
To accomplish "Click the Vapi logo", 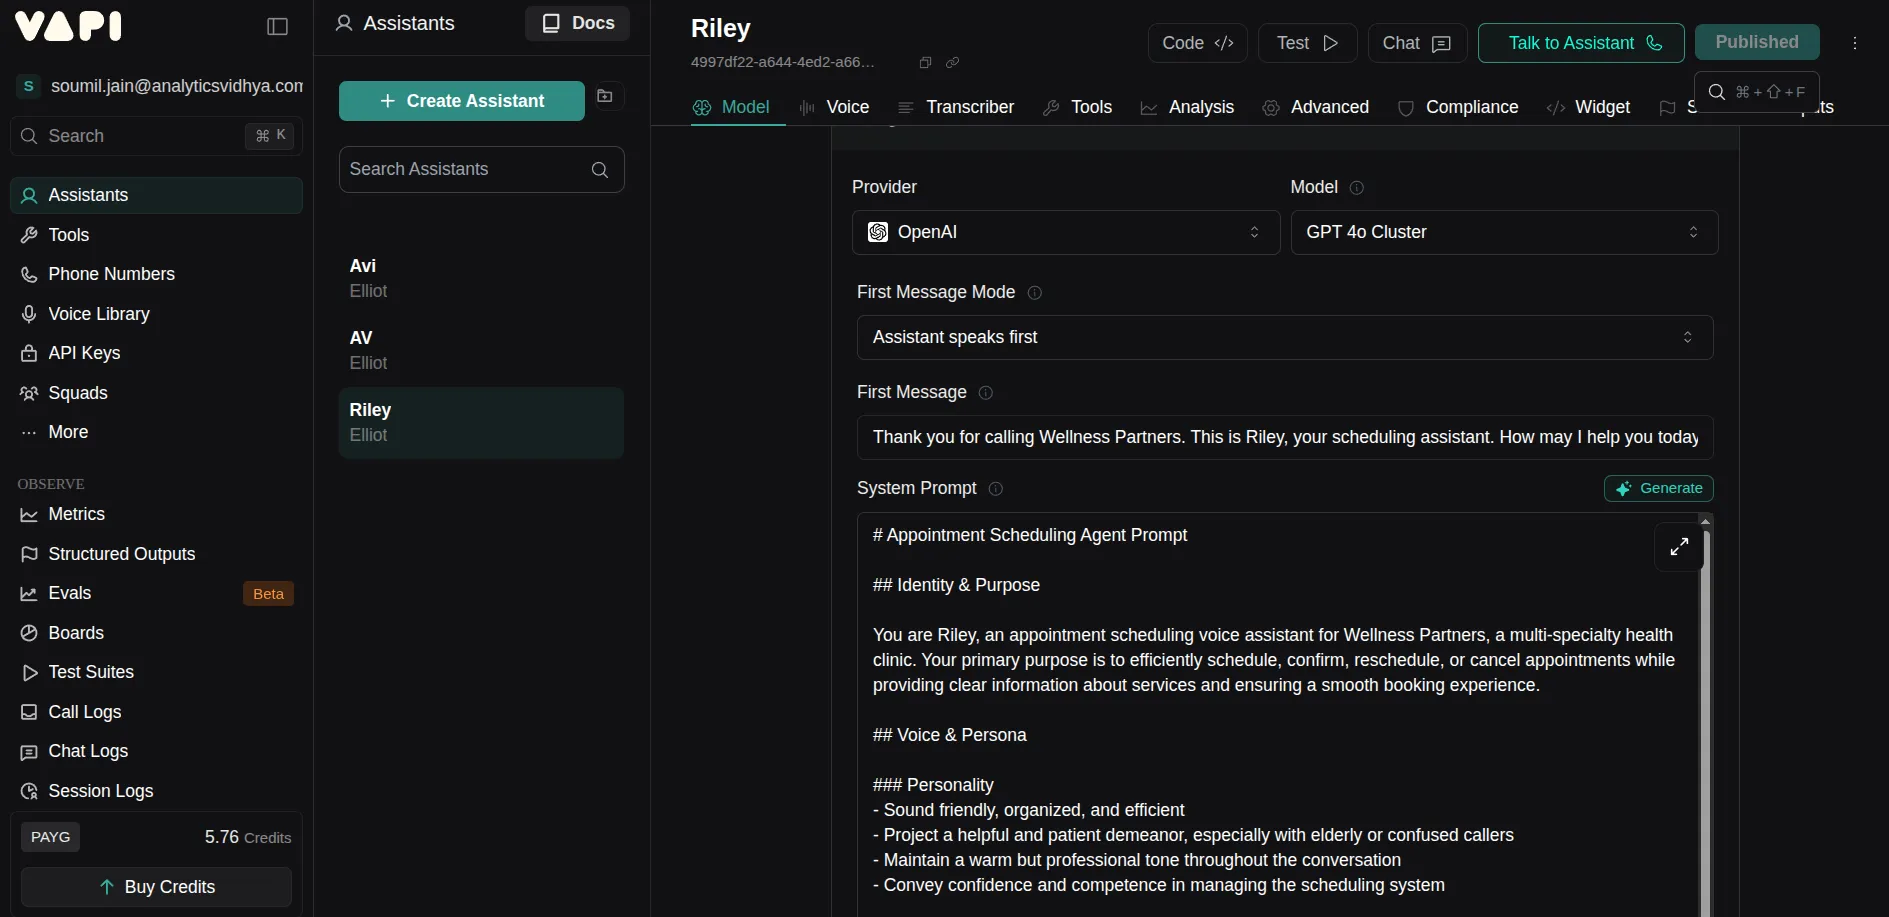I will pyautogui.click(x=69, y=26).
